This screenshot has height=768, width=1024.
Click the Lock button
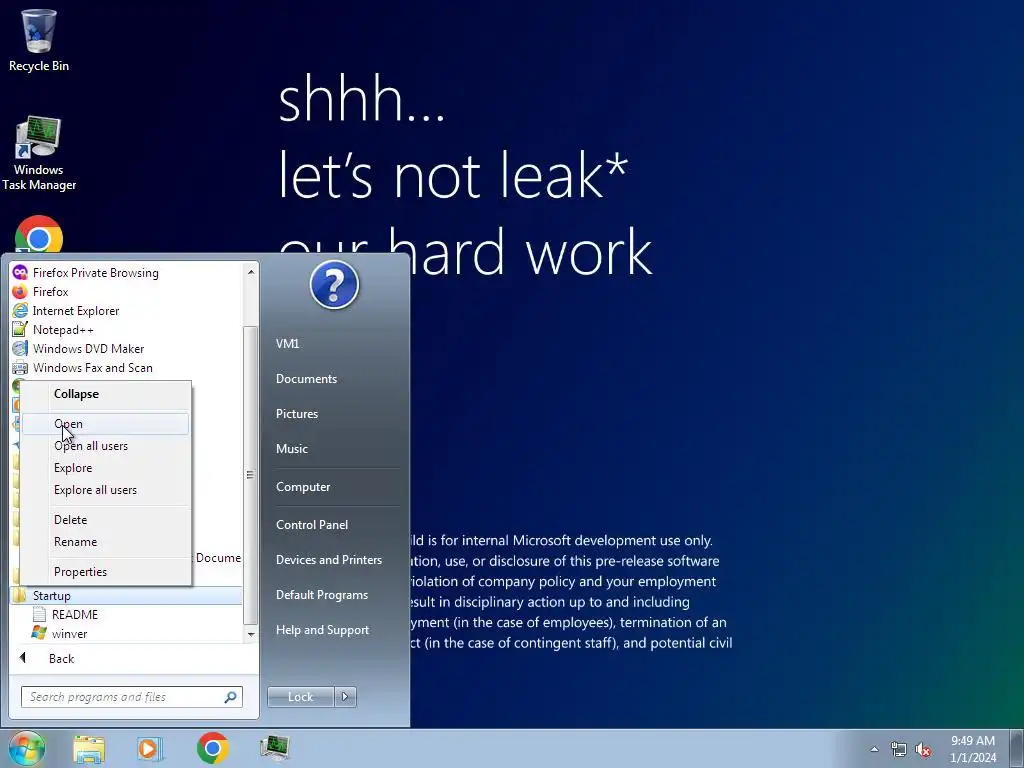(300, 697)
